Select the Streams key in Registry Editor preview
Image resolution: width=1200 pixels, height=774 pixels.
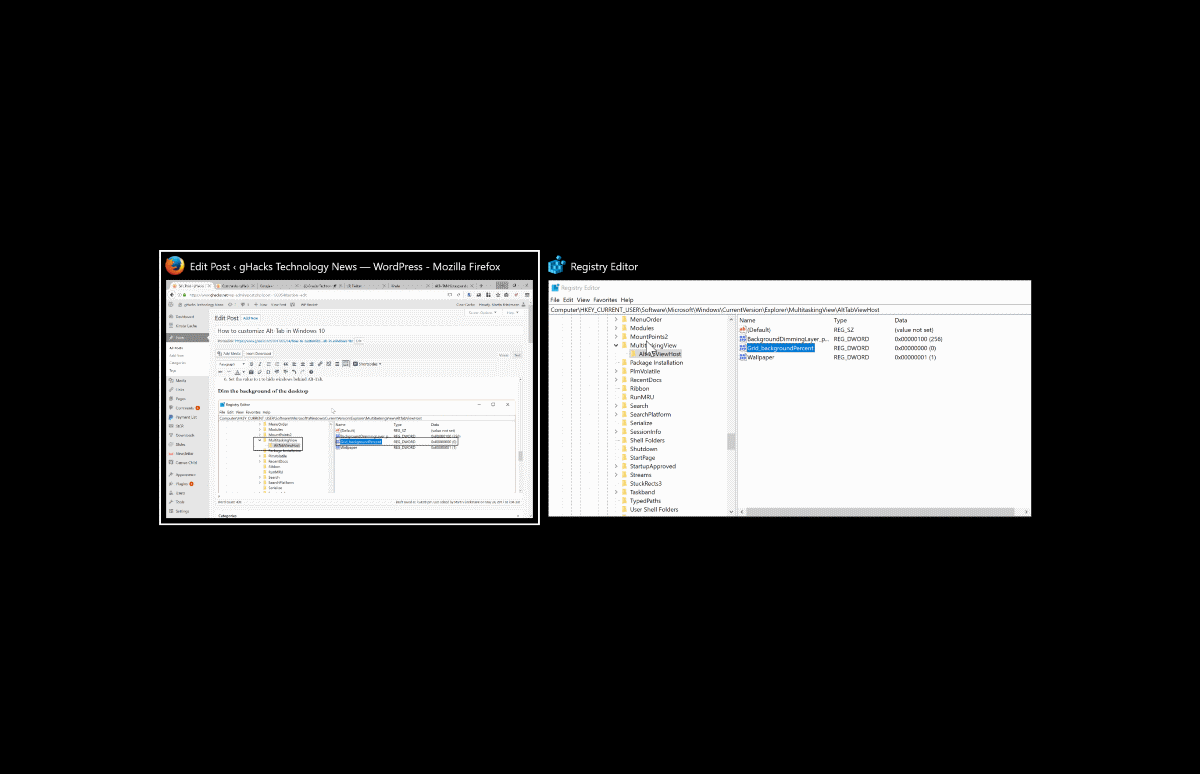tap(640, 475)
